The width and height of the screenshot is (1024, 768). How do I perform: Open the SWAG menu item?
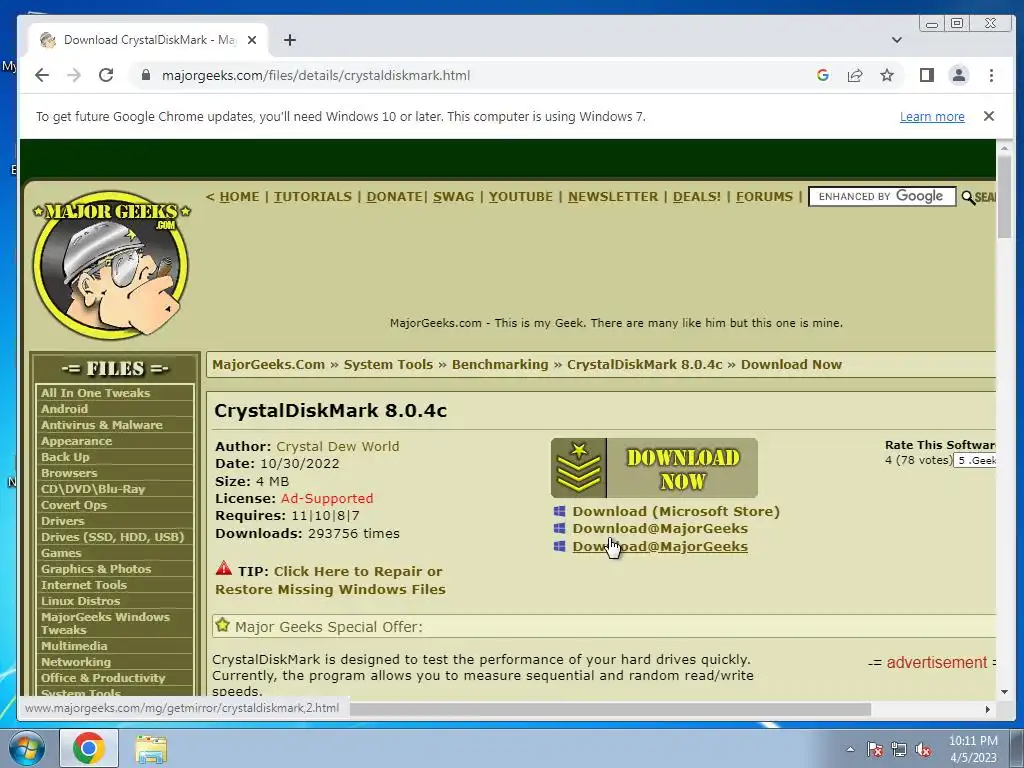click(453, 197)
